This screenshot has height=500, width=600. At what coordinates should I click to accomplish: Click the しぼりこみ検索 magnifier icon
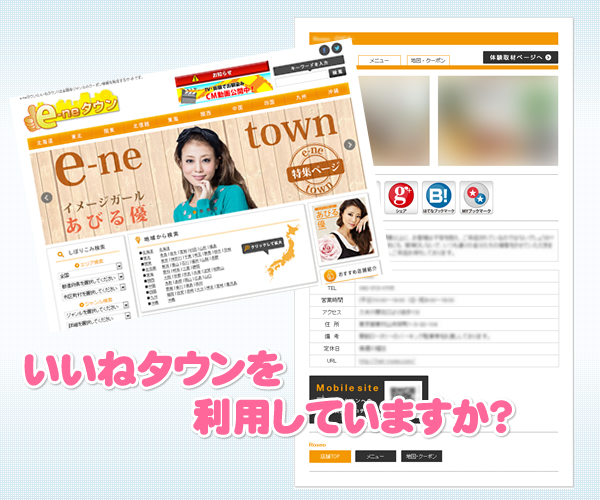click(x=60, y=254)
